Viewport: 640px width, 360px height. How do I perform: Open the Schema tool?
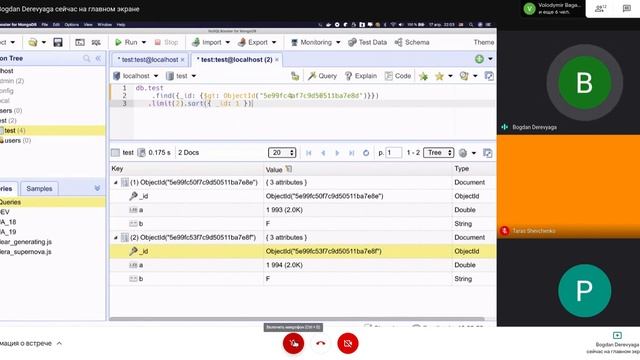pyautogui.click(x=412, y=42)
